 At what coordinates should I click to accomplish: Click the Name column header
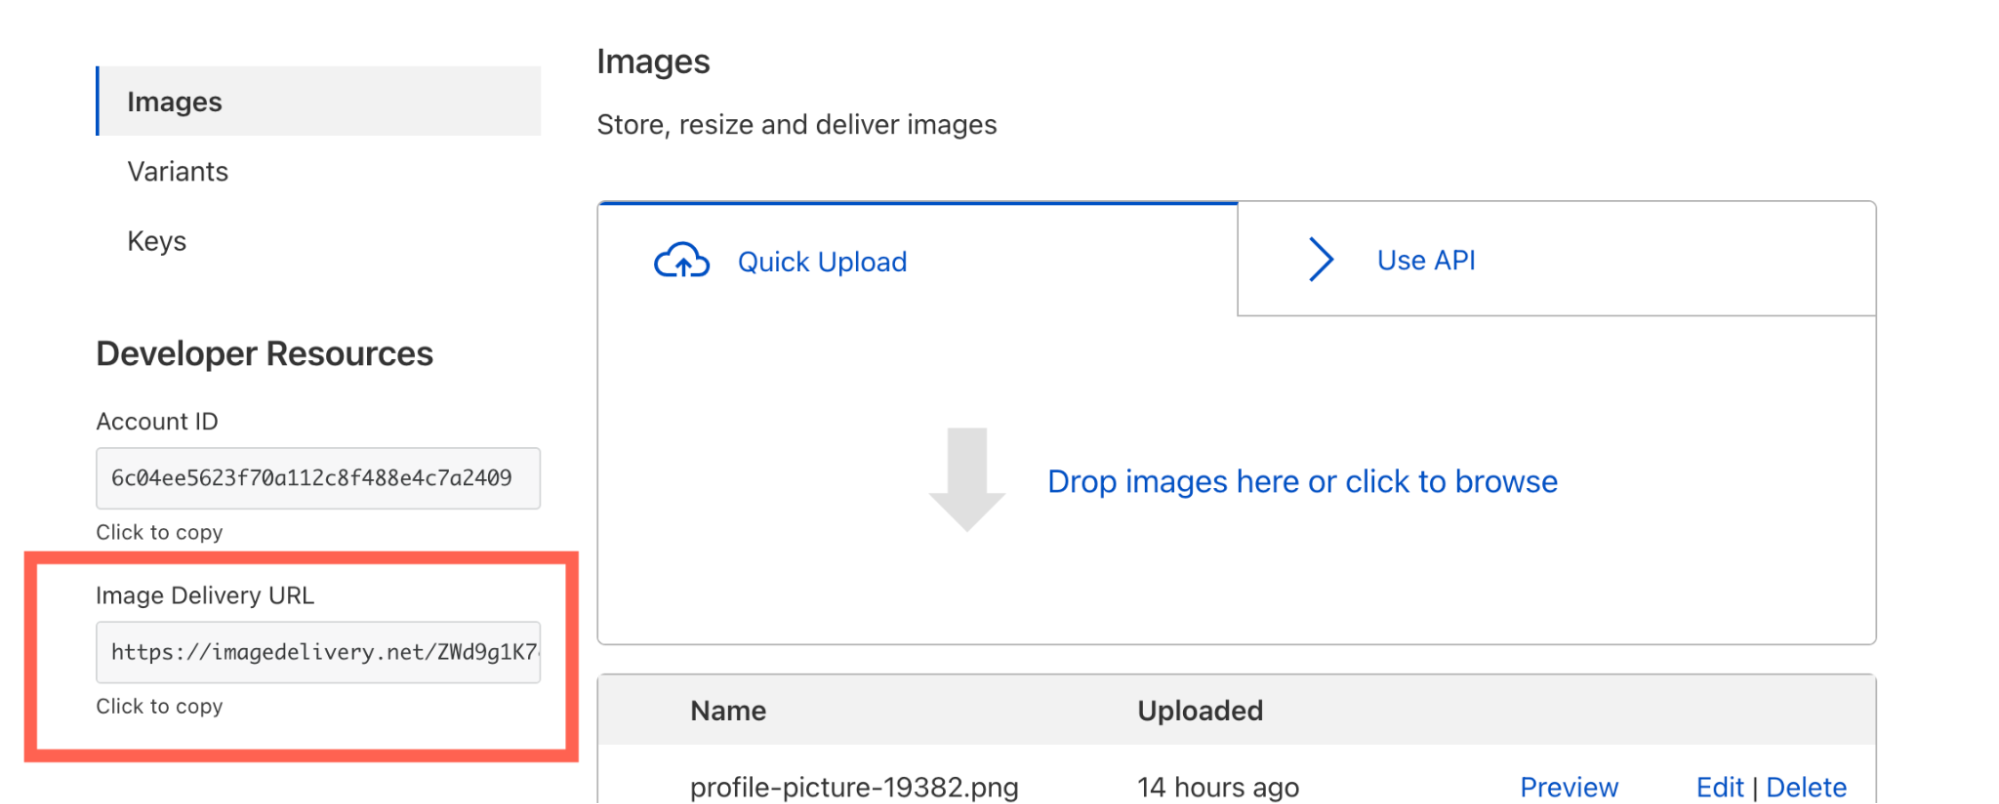(728, 711)
